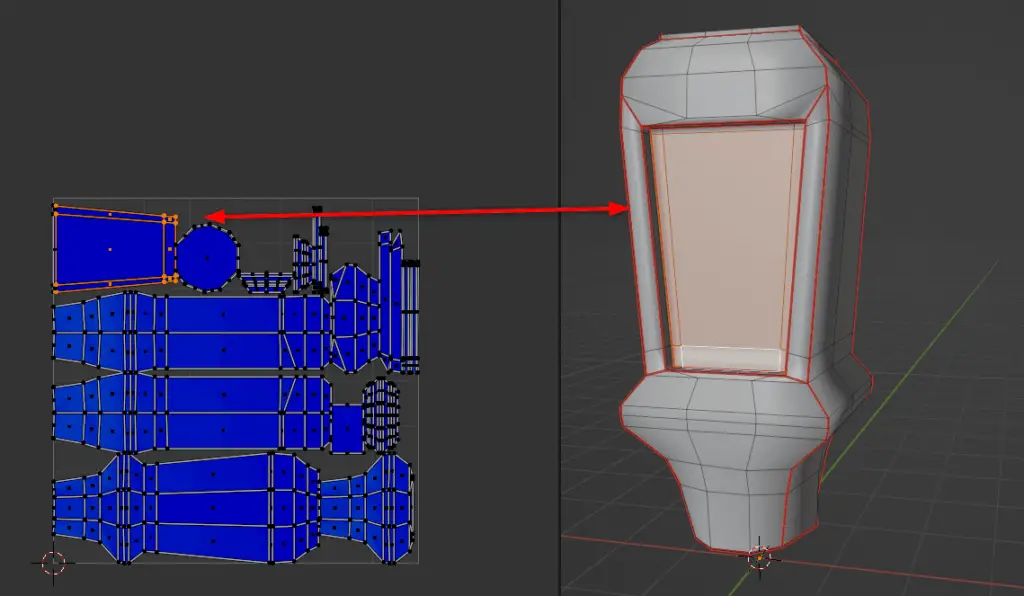Image resolution: width=1024 pixels, height=596 pixels.
Task: Select the small square UV island
Action: [347, 428]
